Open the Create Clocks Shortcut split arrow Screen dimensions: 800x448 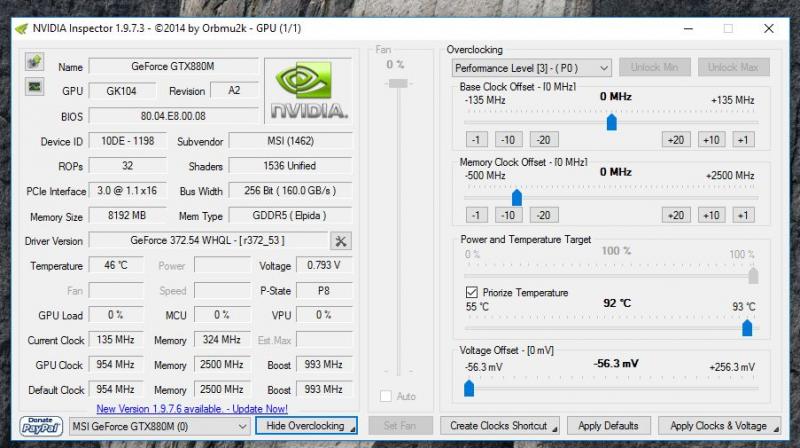[555, 430]
